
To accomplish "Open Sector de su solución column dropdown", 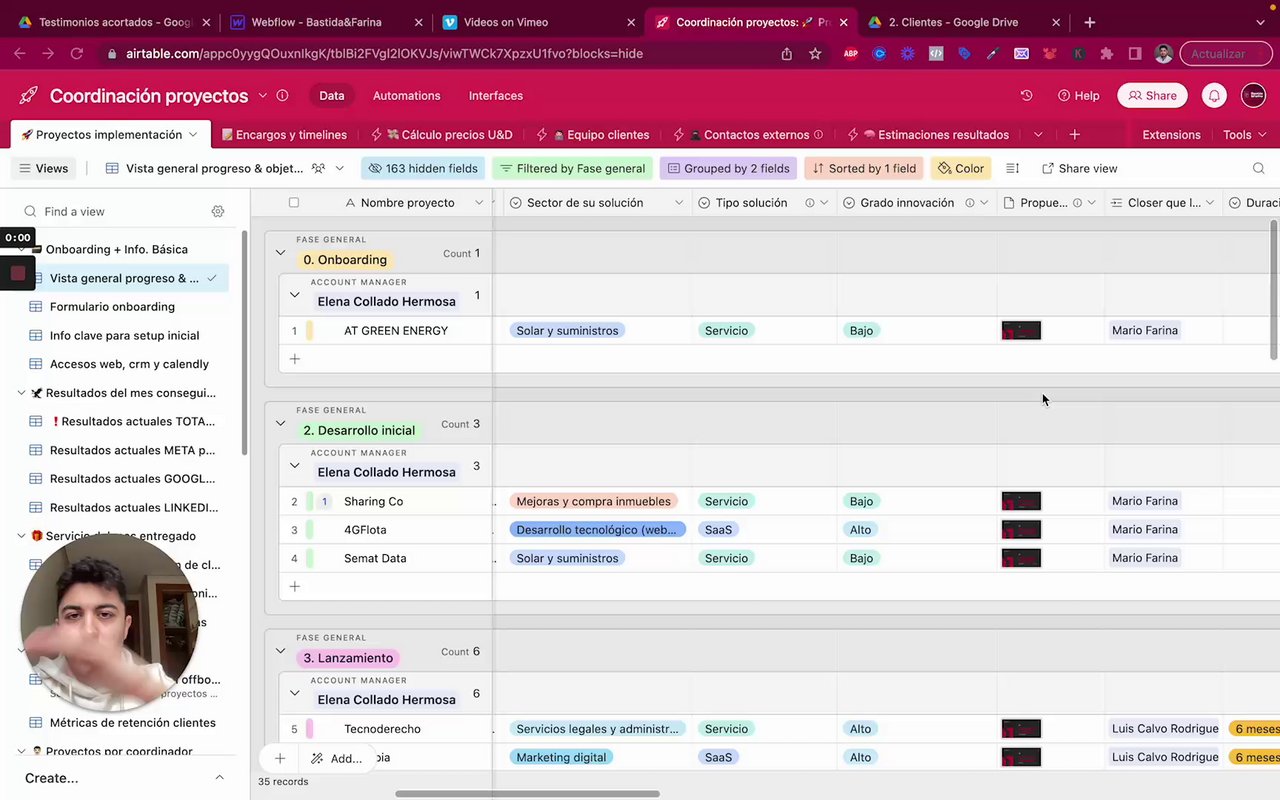I will [x=679, y=203].
